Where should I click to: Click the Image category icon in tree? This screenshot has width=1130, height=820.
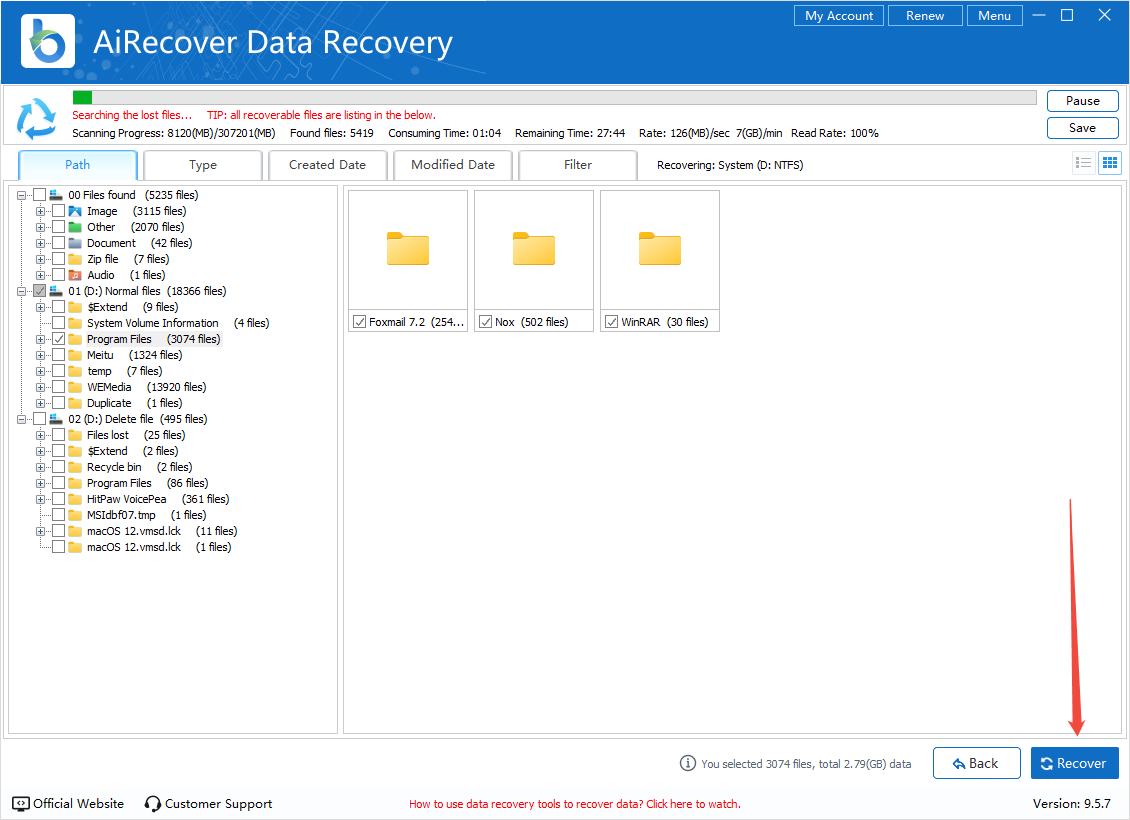pyautogui.click(x=75, y=211)
